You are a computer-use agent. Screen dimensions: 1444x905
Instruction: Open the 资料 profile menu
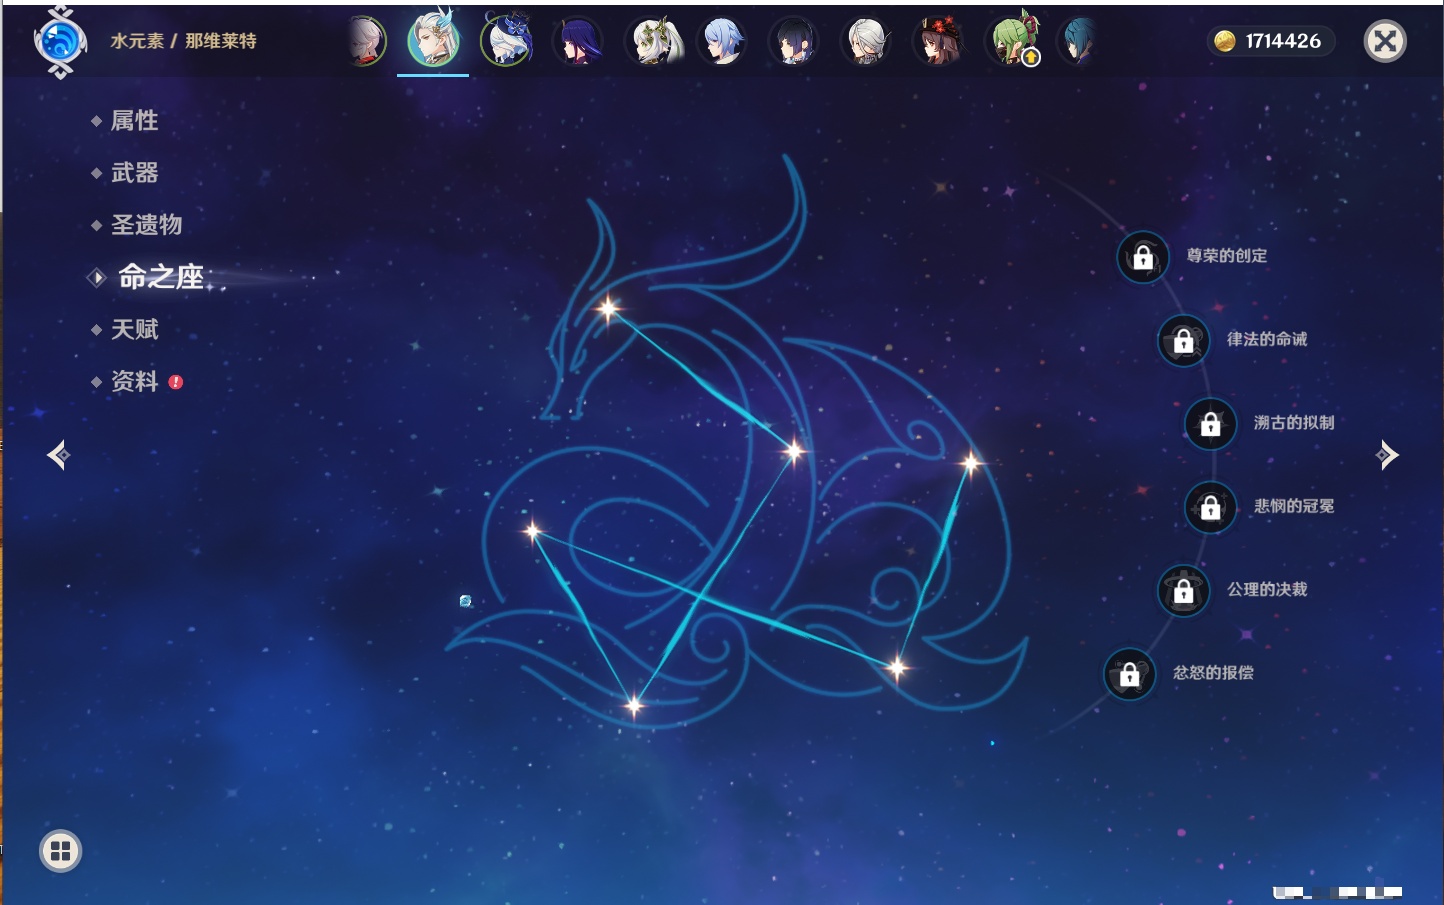click(x=134, y=381)
